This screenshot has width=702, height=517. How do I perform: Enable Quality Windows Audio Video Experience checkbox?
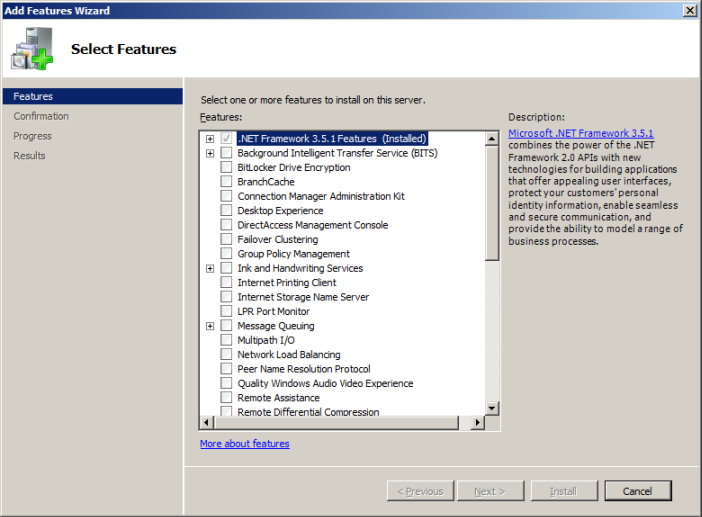[x=226, y=383]
